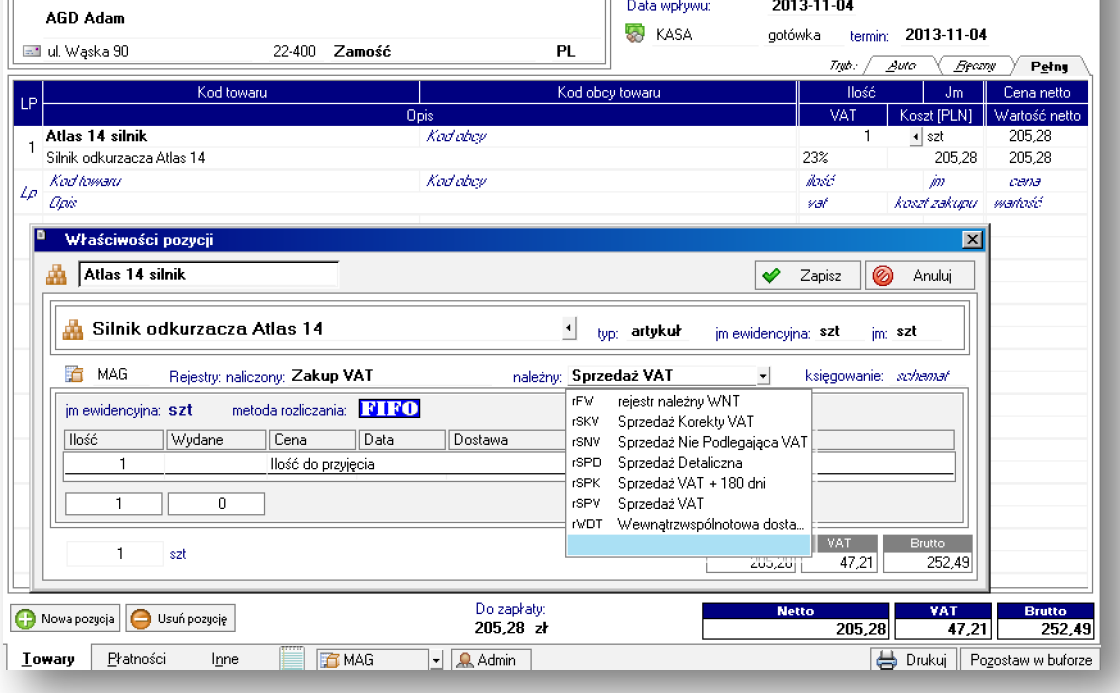Screen dimensions: 1120x693
Task: Expand the należny Sprzedaż VAT dropdown arrow
Action: 763,376
